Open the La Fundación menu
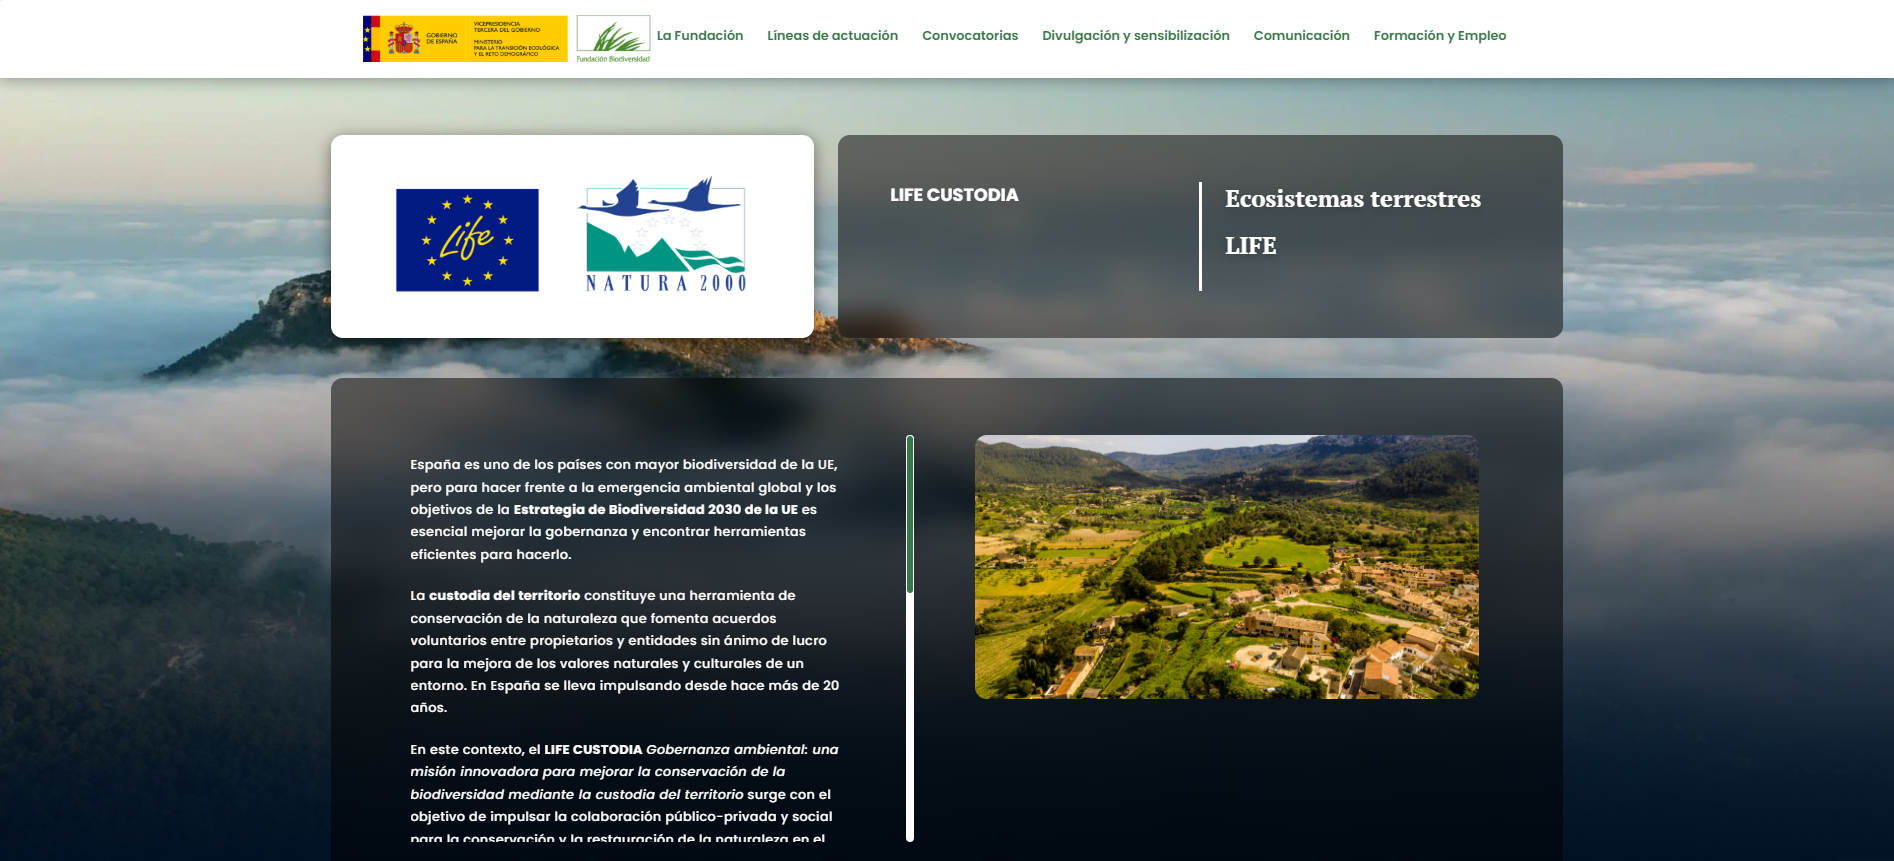1894x861 pixels. click(x=700, y=36)
